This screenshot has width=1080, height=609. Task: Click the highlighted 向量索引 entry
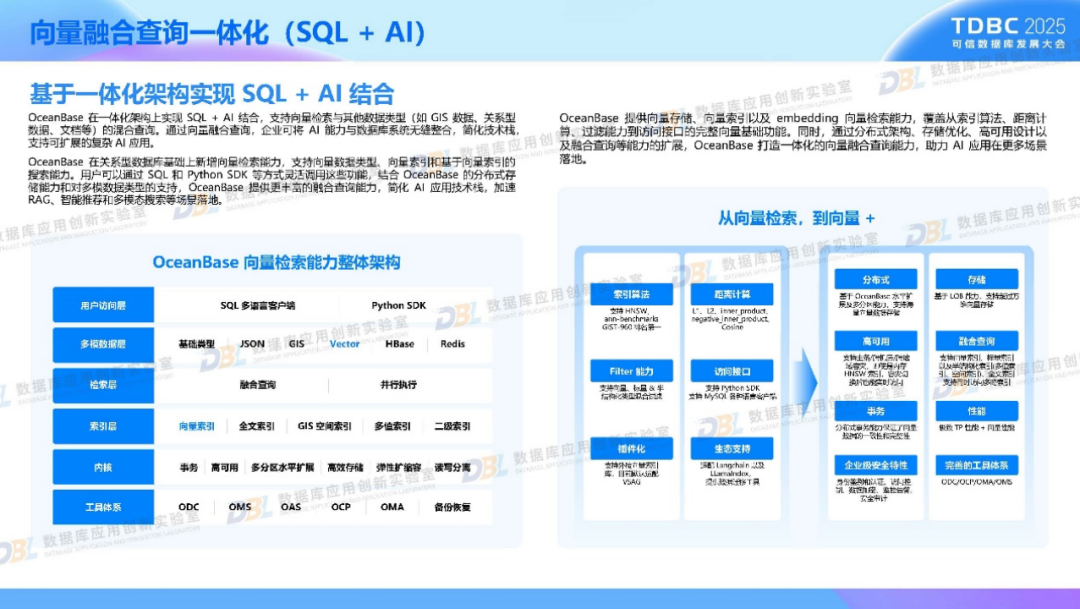pos(197,426)
